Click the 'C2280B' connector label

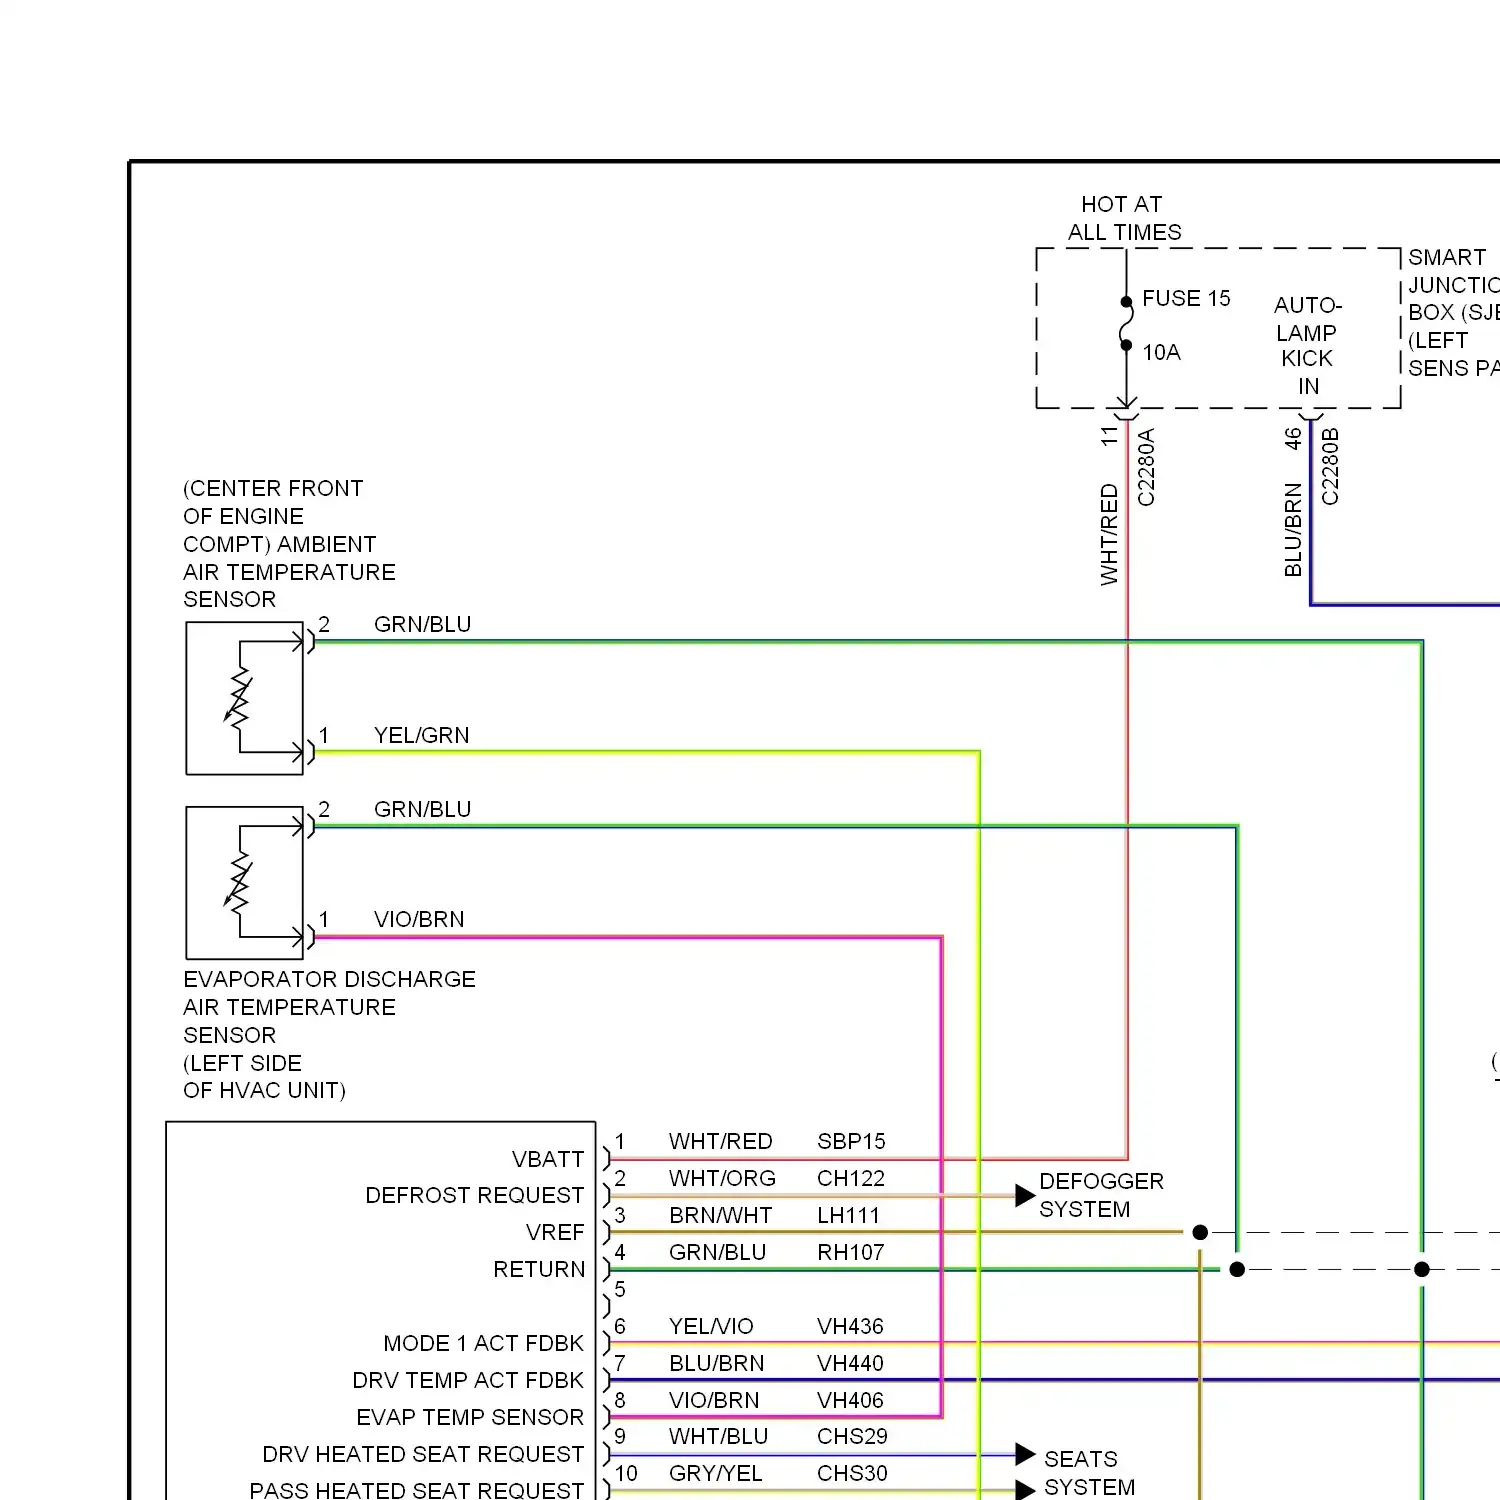tap(1329, 466)
